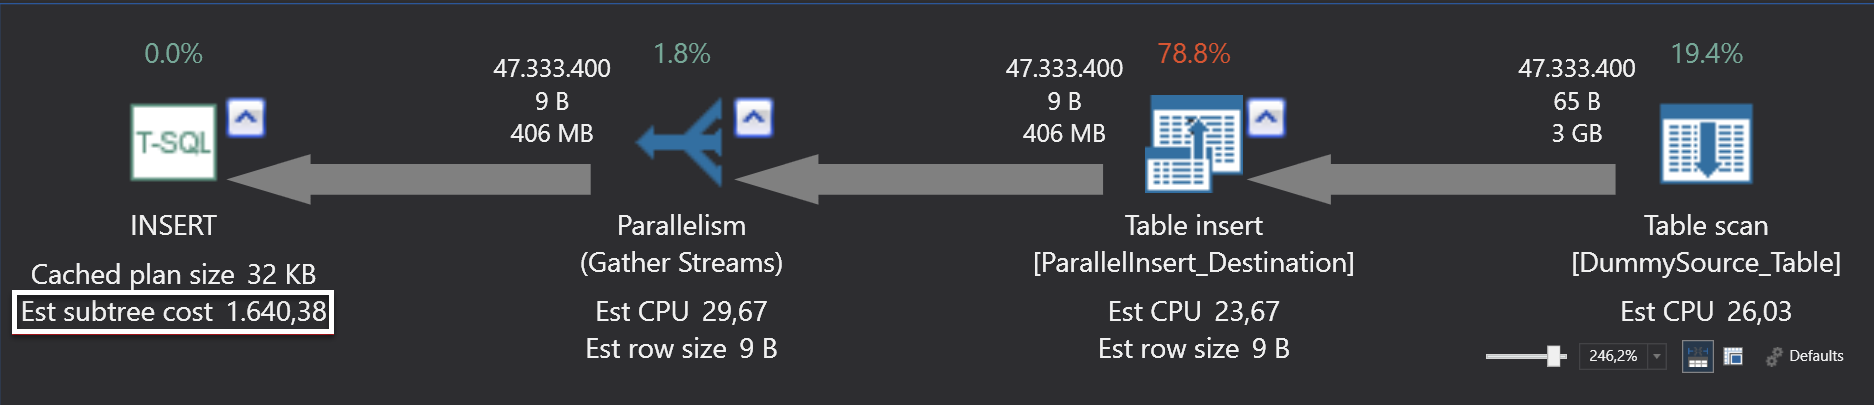Screen dimensions: 1874x405
Task: Click the 246,2% zoom value field
Action: 1612,356
